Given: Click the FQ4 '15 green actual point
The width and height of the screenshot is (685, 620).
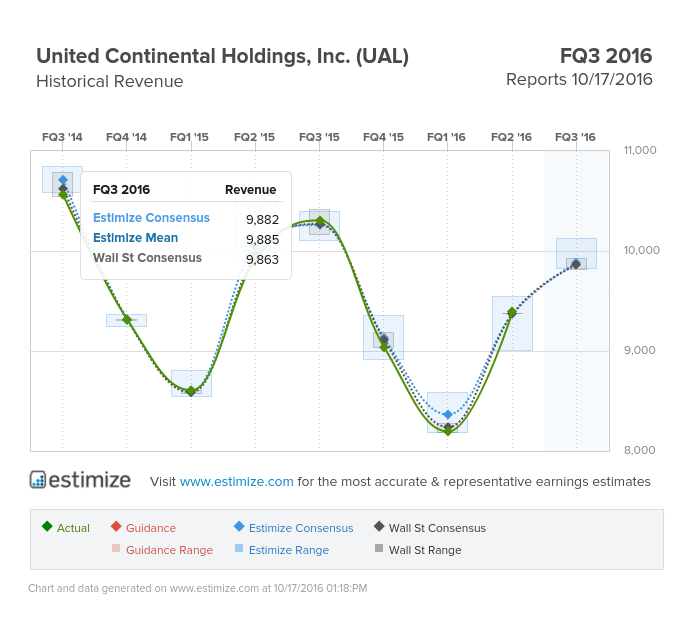Looking at the screenshot, I should pyautogui.click(x=384, y=347).
